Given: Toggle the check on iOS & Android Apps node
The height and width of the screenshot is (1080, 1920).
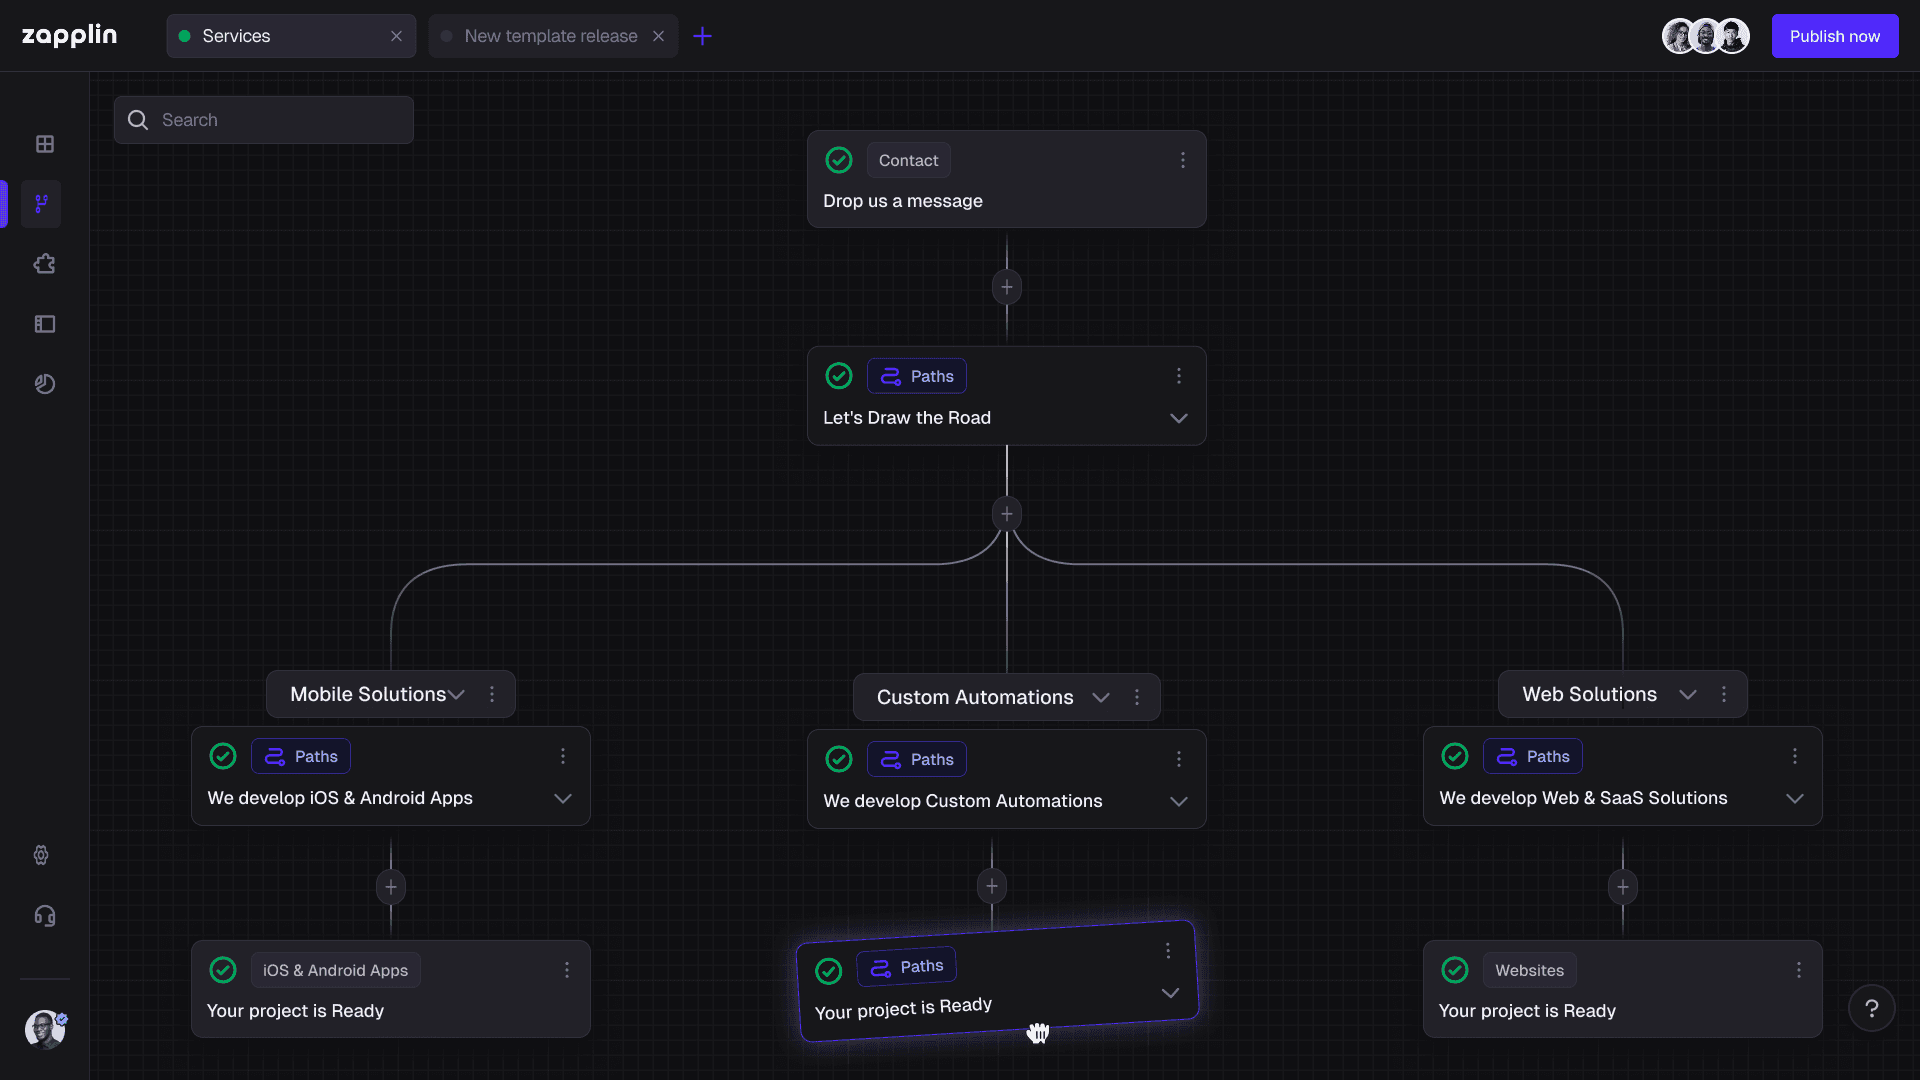Looking at the screenshot, I should point(223,970).
